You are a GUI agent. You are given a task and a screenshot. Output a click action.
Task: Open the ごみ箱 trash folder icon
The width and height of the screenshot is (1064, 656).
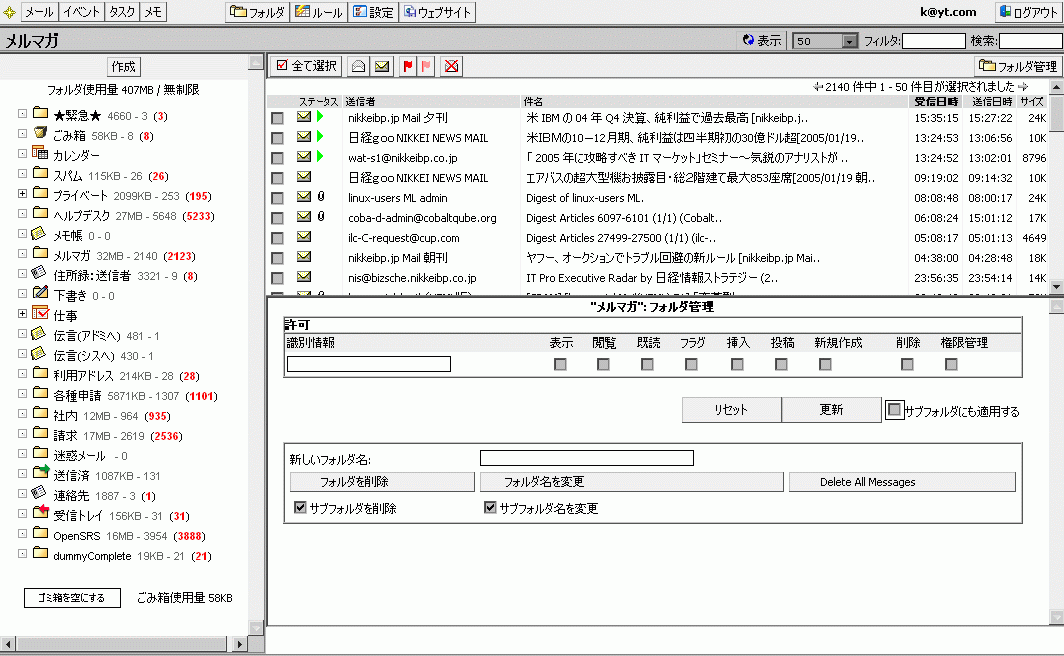point(40,134)
